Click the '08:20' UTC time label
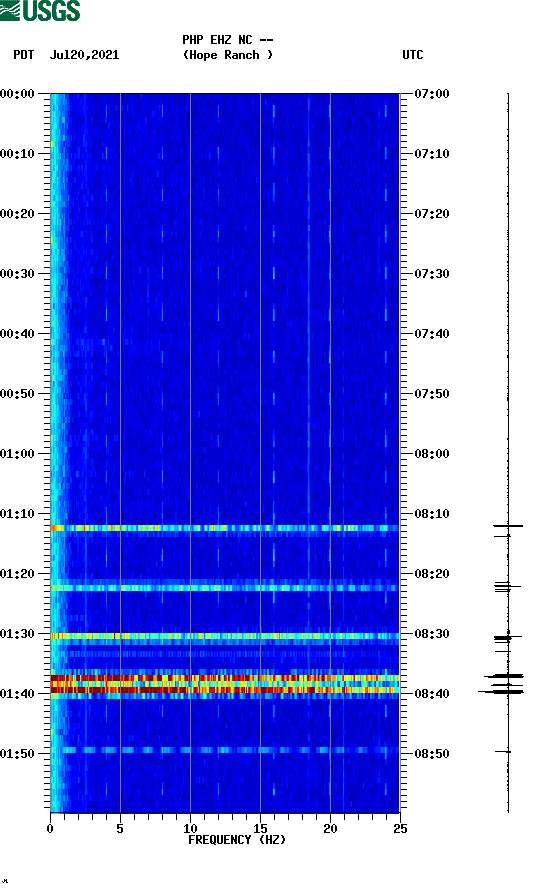Image resolution: width=552 pixels, height=892 pixels. [x=431, y=574]
